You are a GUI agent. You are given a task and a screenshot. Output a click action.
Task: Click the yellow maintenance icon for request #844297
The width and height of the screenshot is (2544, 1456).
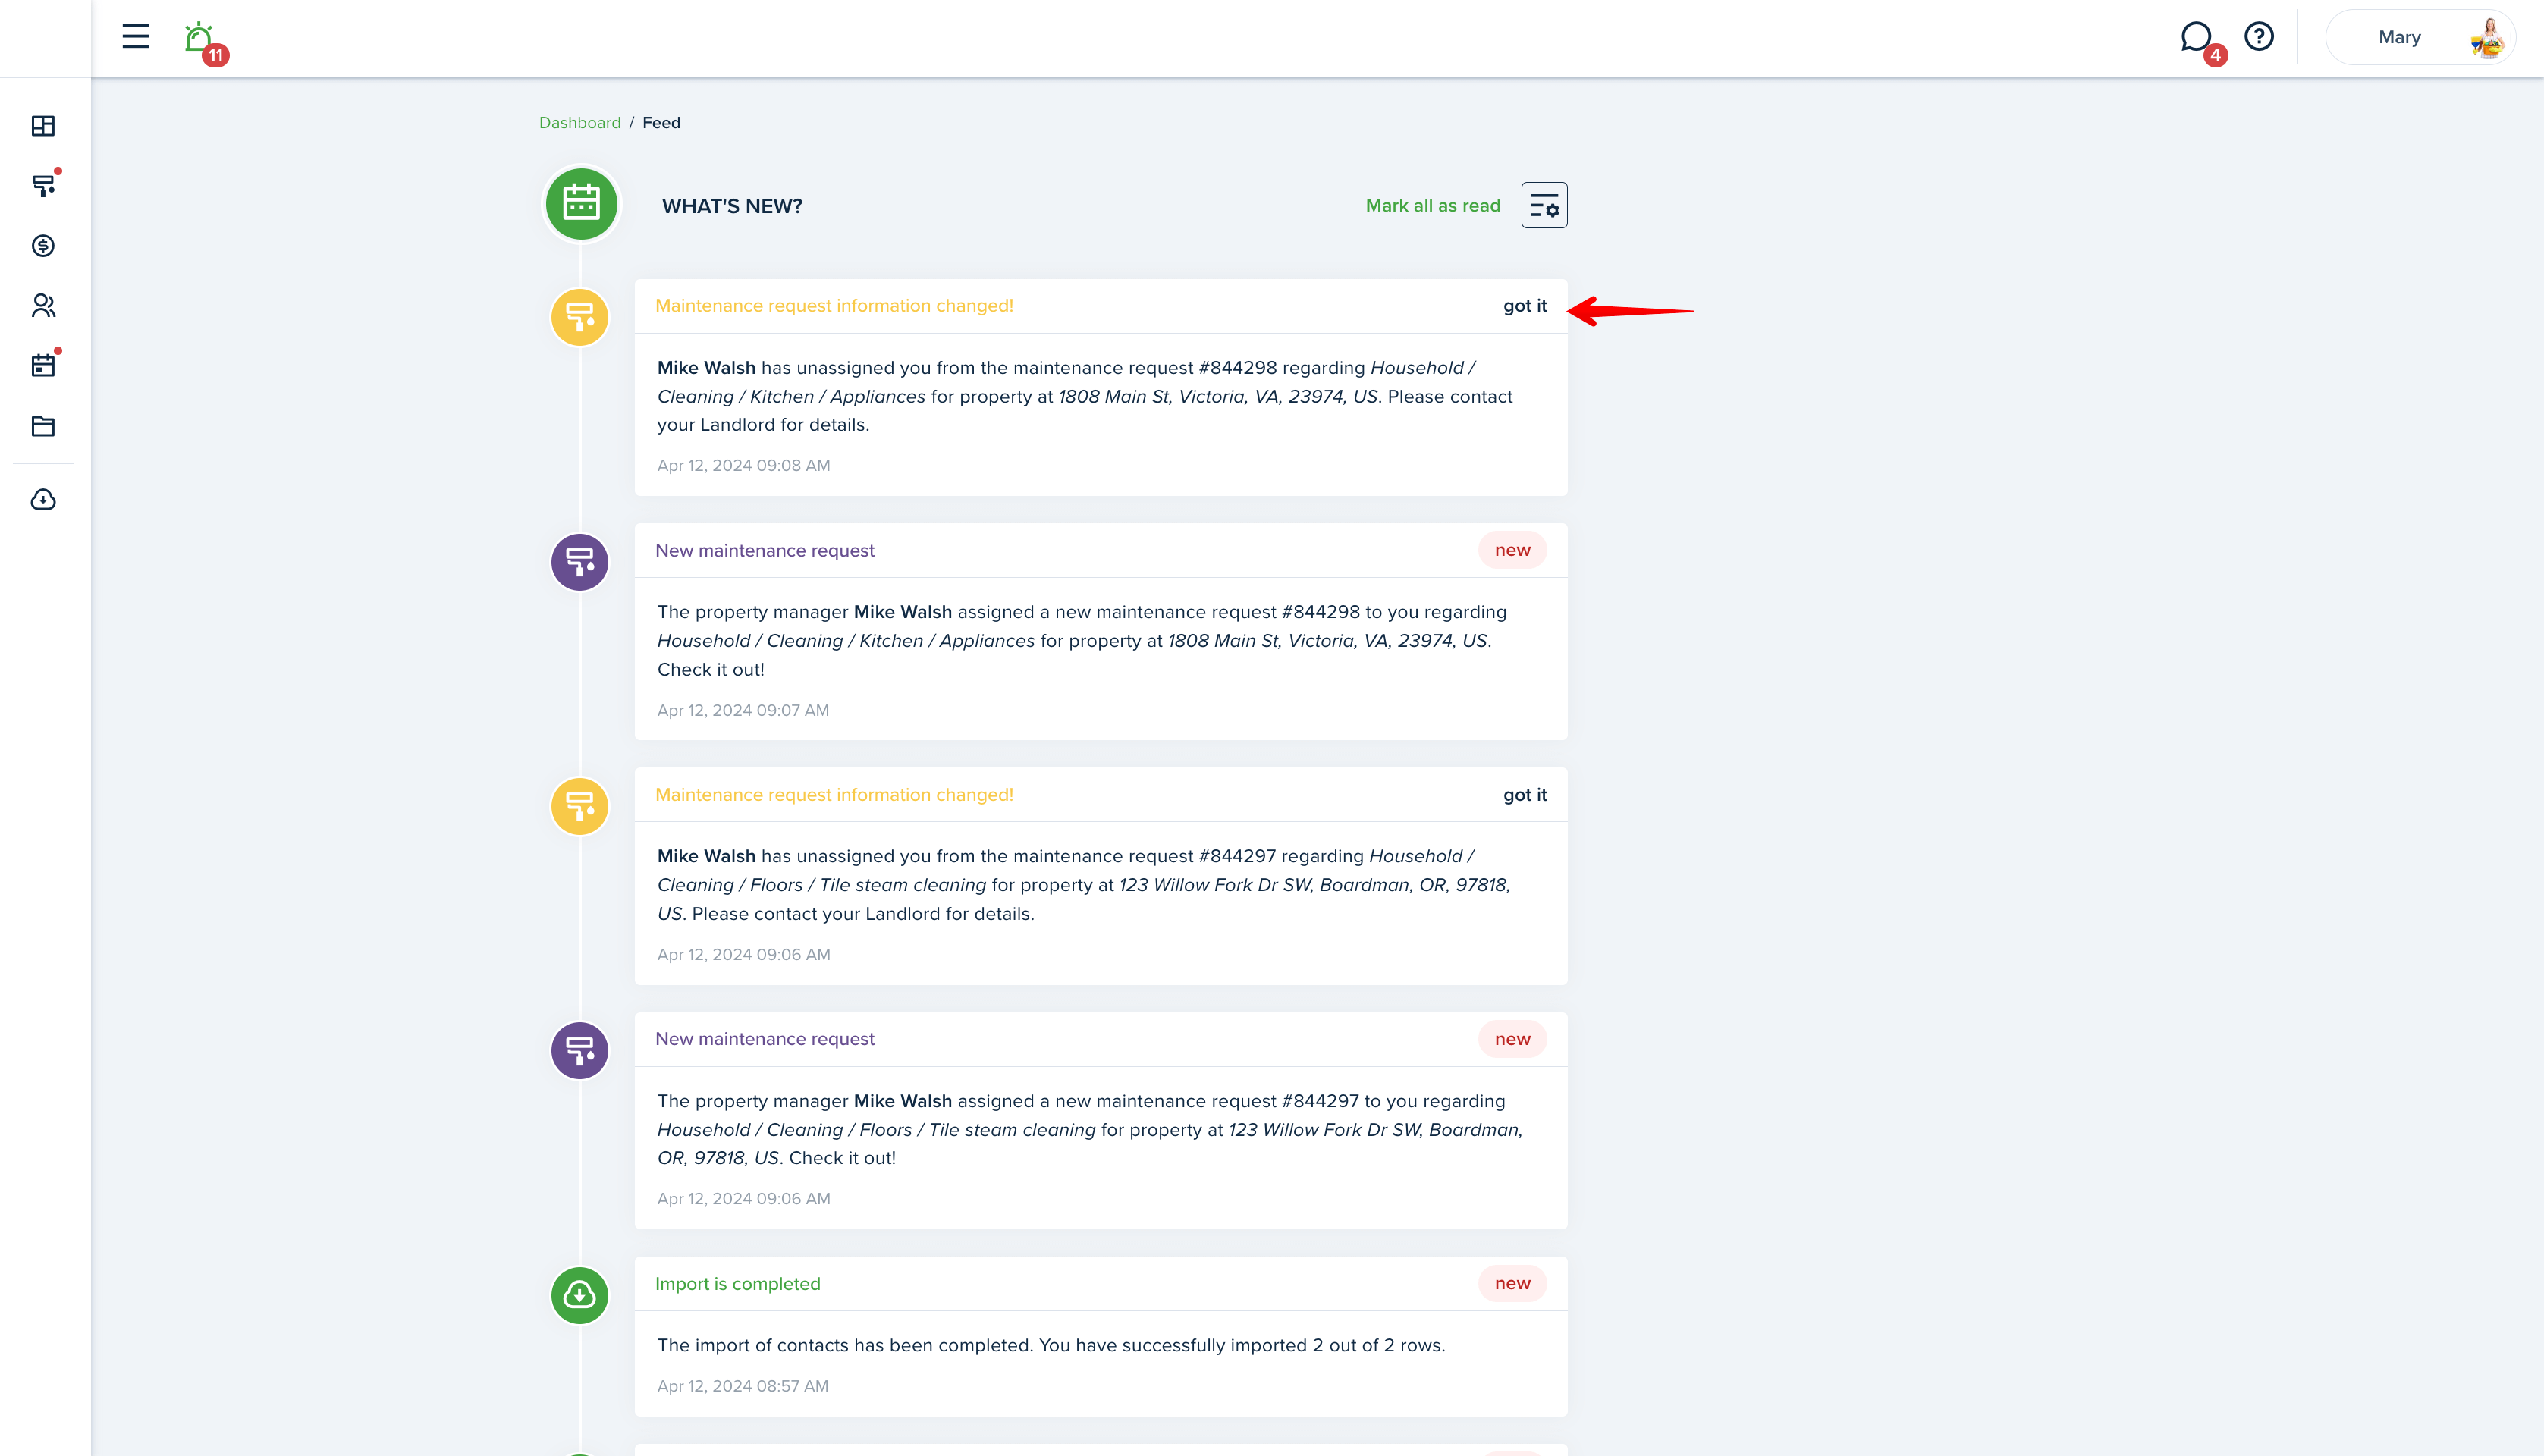coord(580,806)
